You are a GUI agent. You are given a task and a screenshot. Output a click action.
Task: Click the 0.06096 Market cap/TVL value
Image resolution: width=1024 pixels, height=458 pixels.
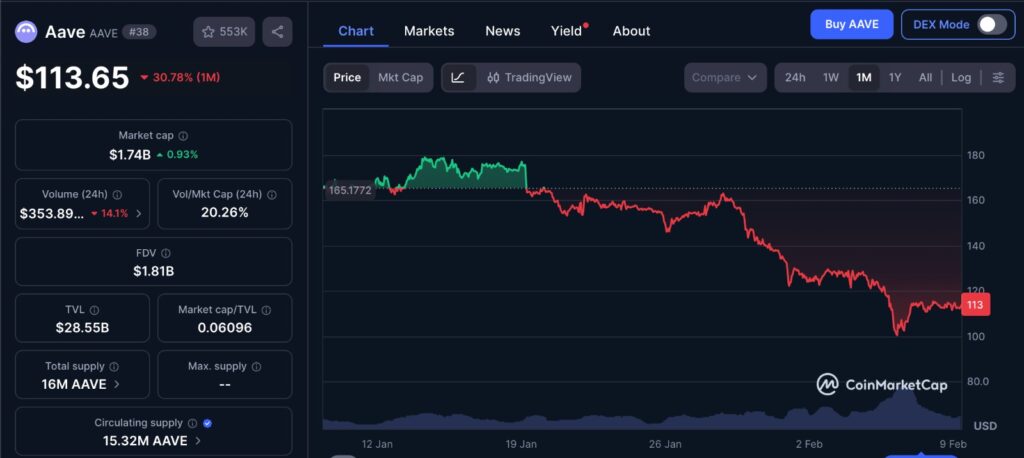point(225,327)
